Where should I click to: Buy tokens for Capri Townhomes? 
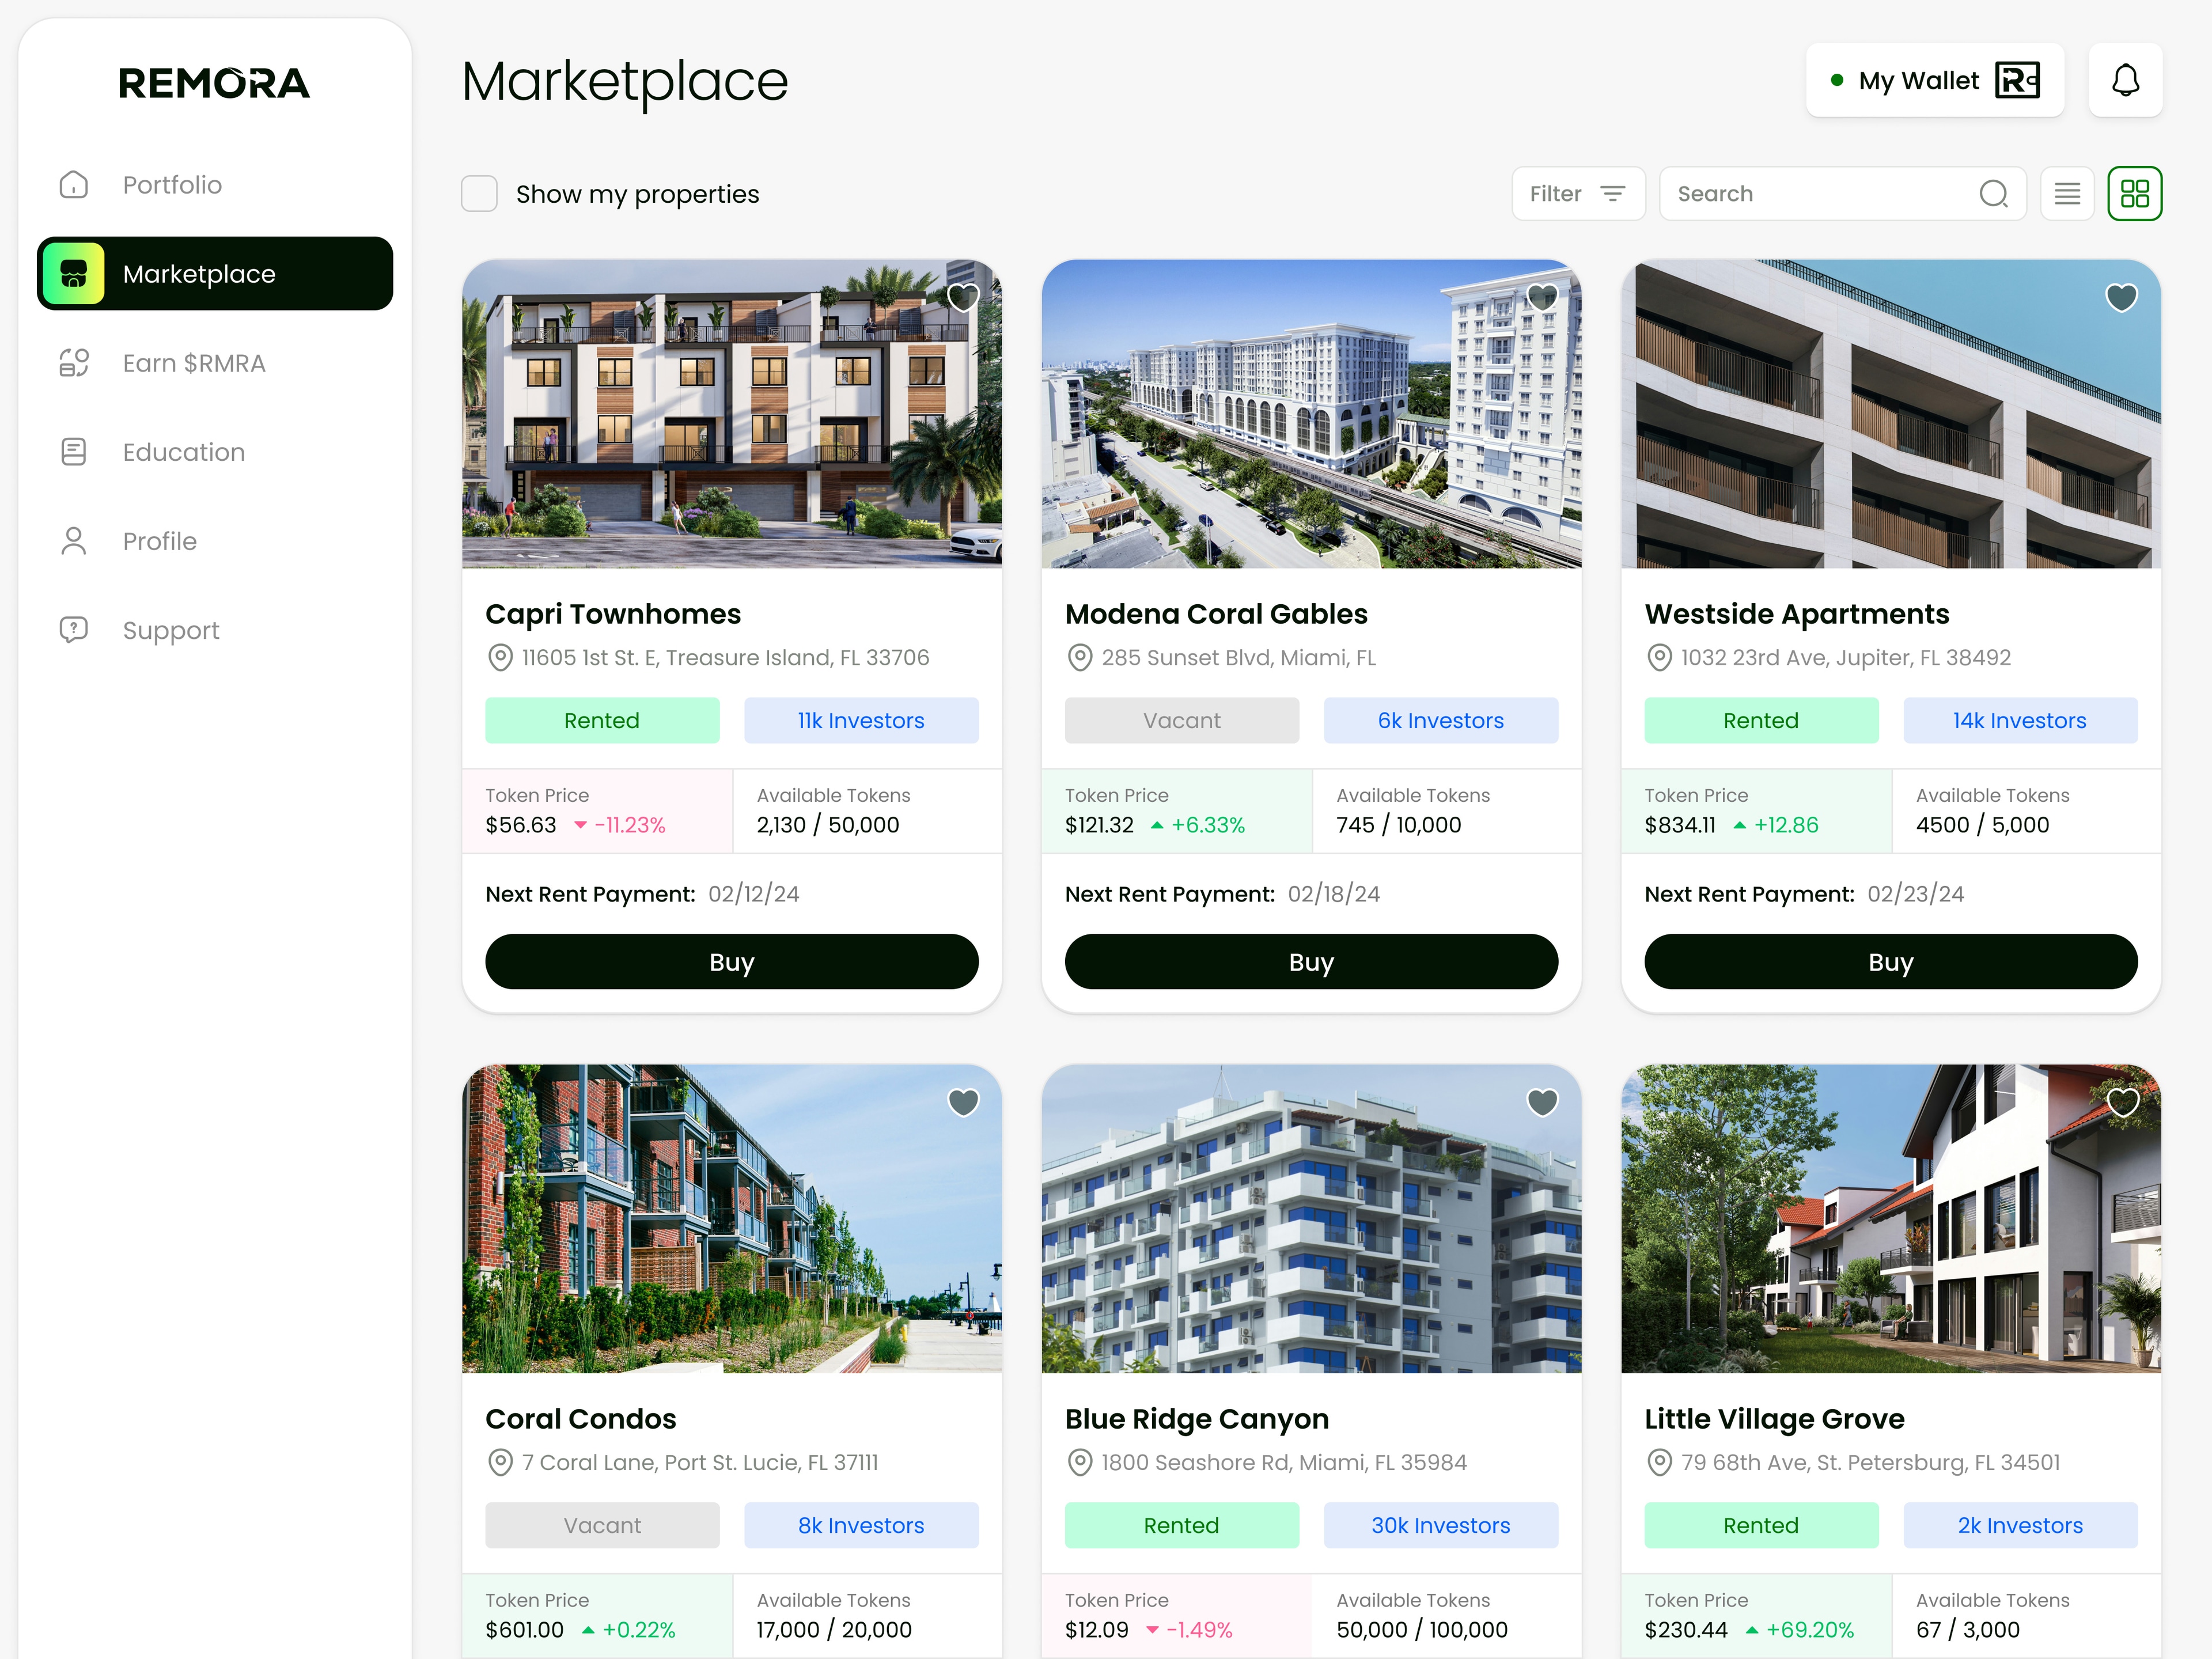(732, 962)
